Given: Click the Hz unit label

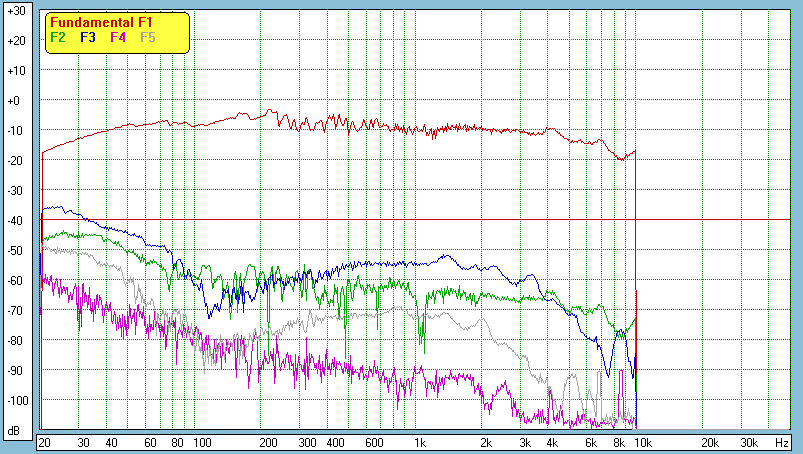Looking at the screenshot, I should pos(781,441).
